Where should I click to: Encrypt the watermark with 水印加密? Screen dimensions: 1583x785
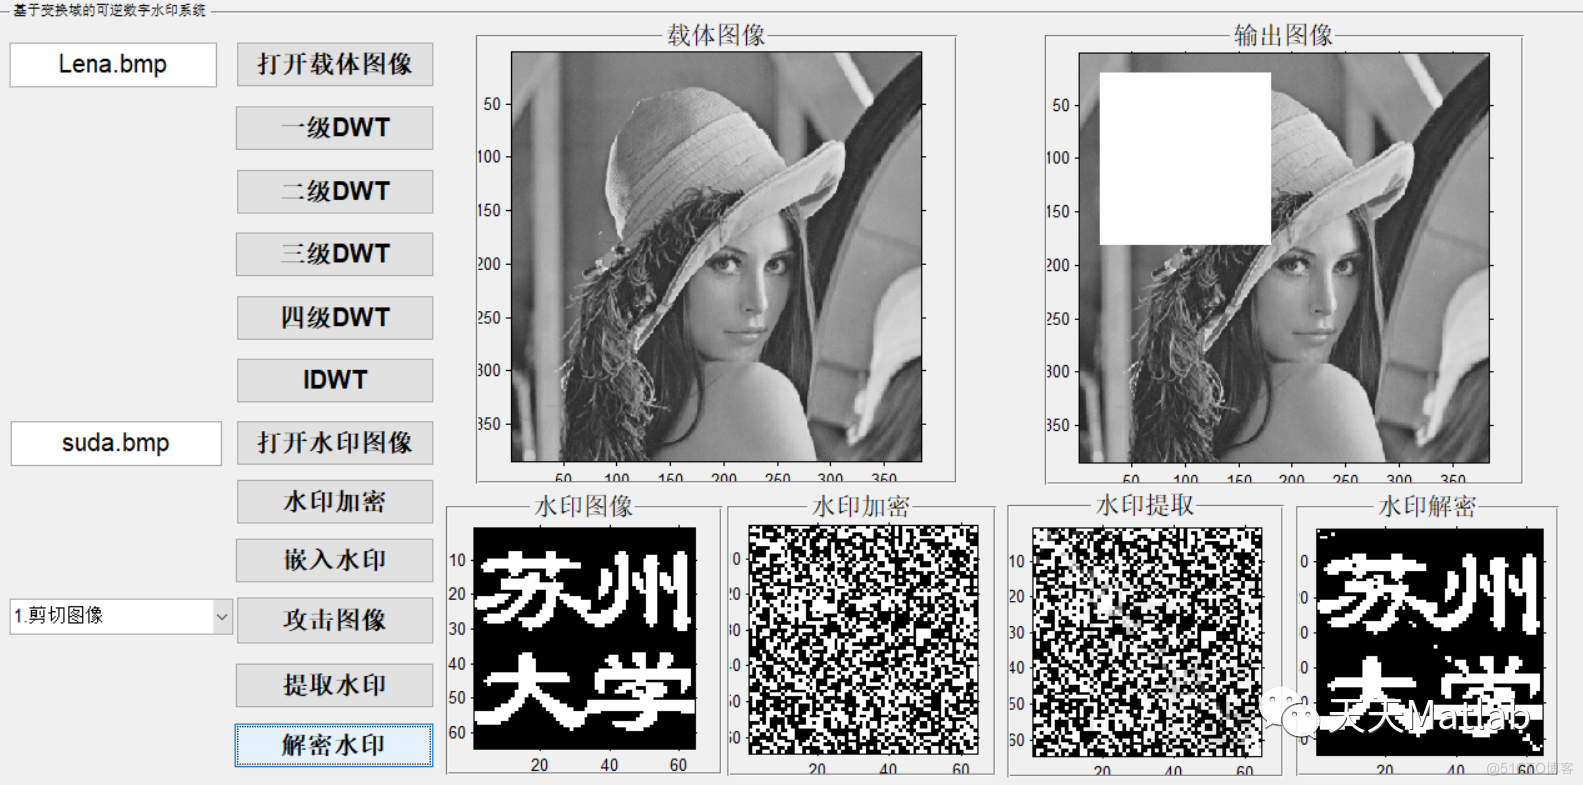[x=335, y=502]
